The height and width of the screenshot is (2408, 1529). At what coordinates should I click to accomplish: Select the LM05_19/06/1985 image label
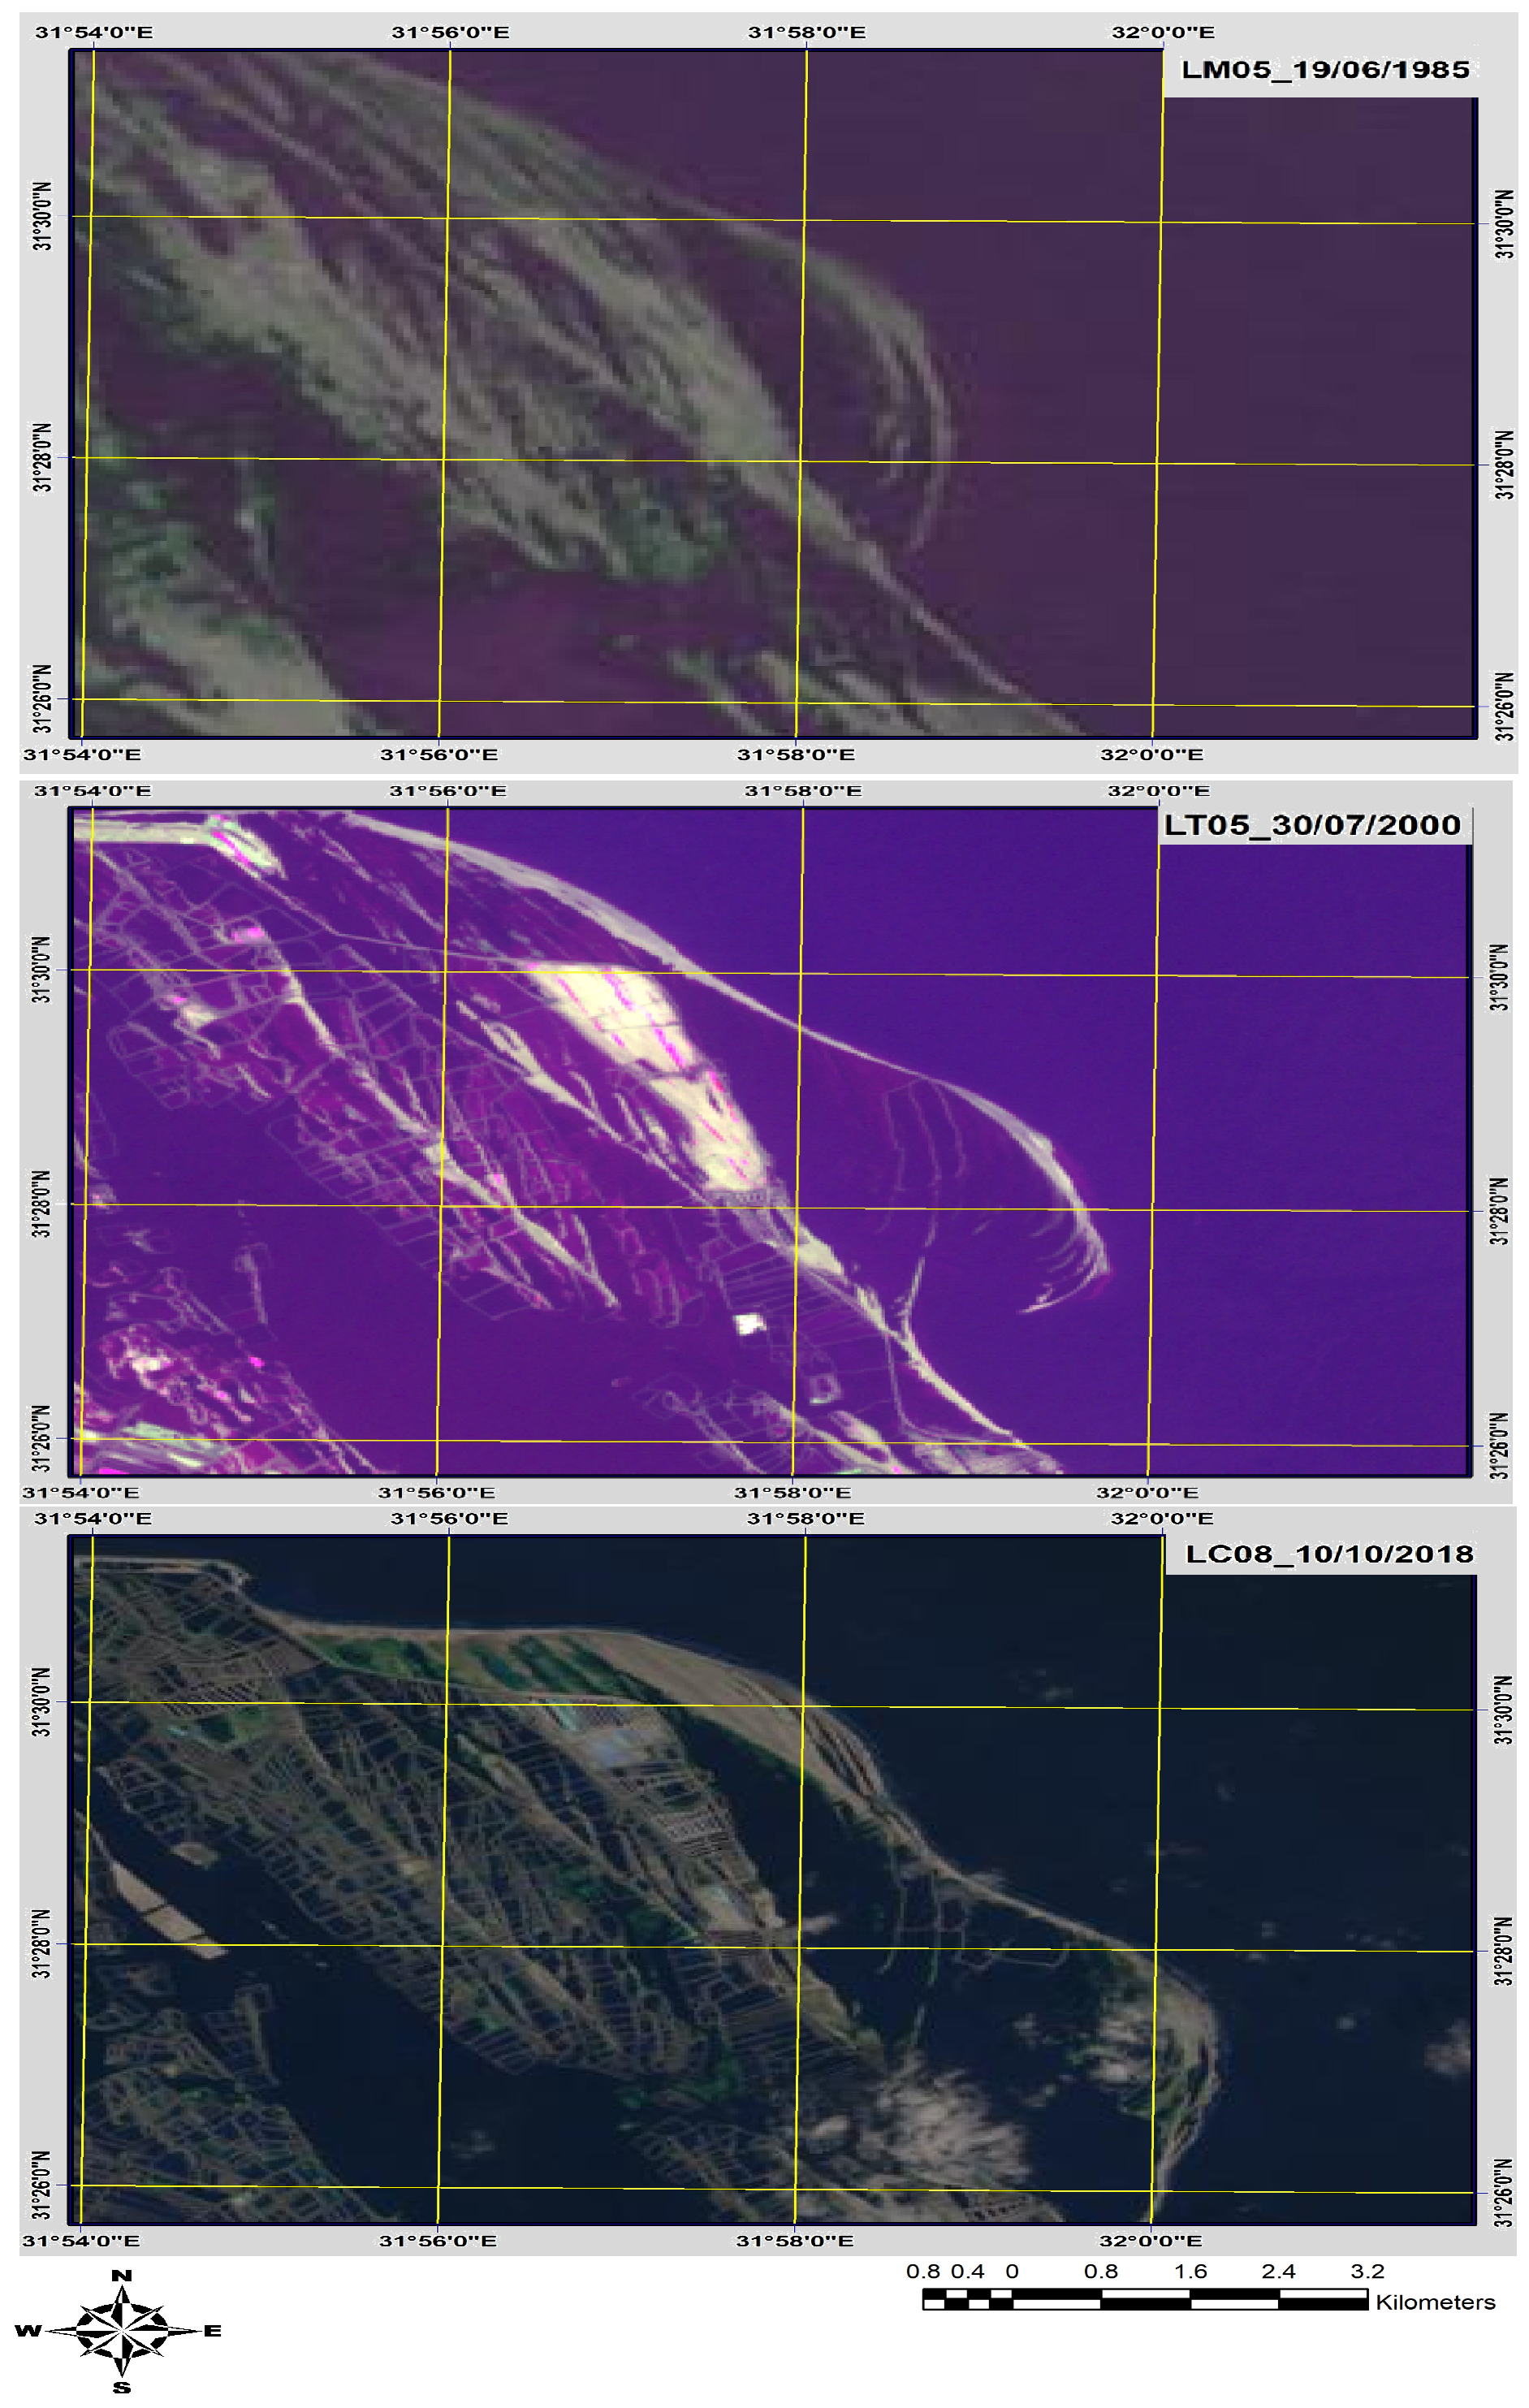coord(1324,70)
